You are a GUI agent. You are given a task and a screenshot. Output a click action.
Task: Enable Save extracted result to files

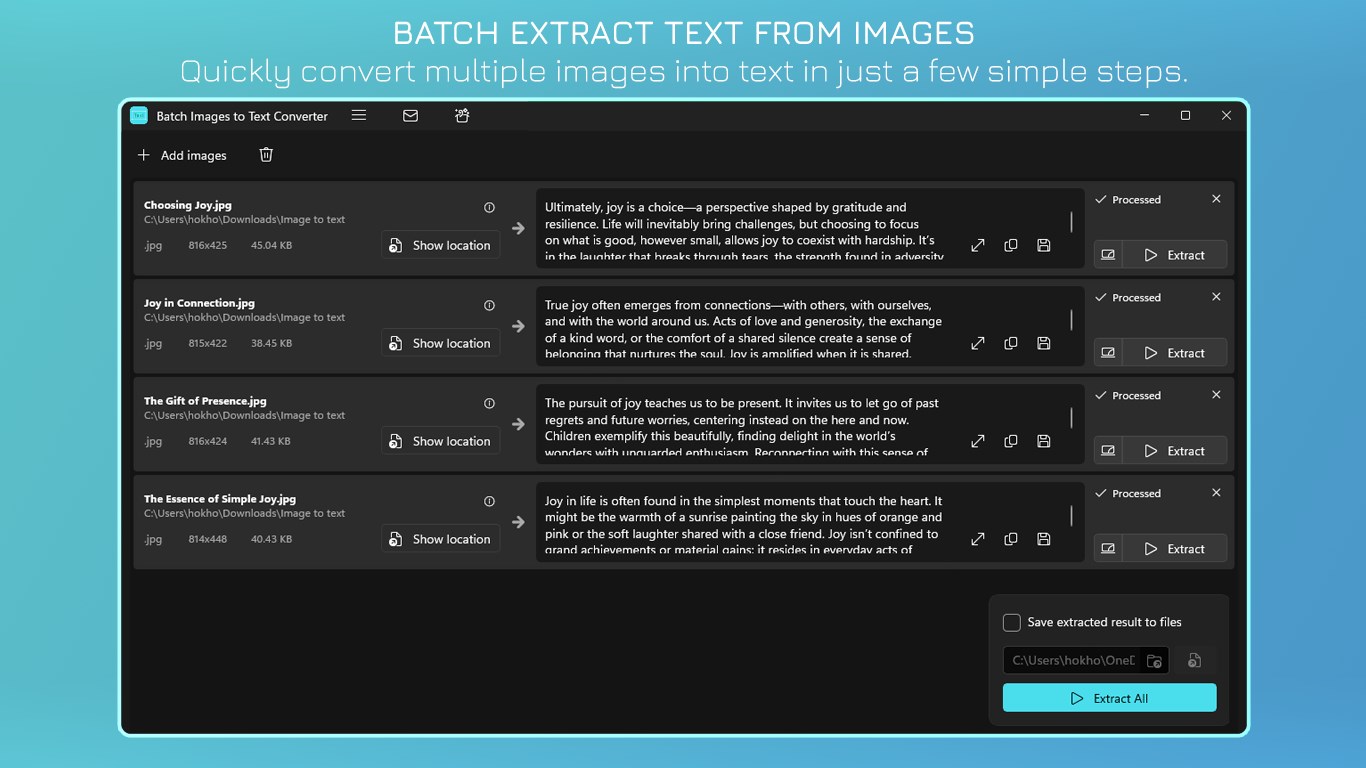[x=1012, y=622]
